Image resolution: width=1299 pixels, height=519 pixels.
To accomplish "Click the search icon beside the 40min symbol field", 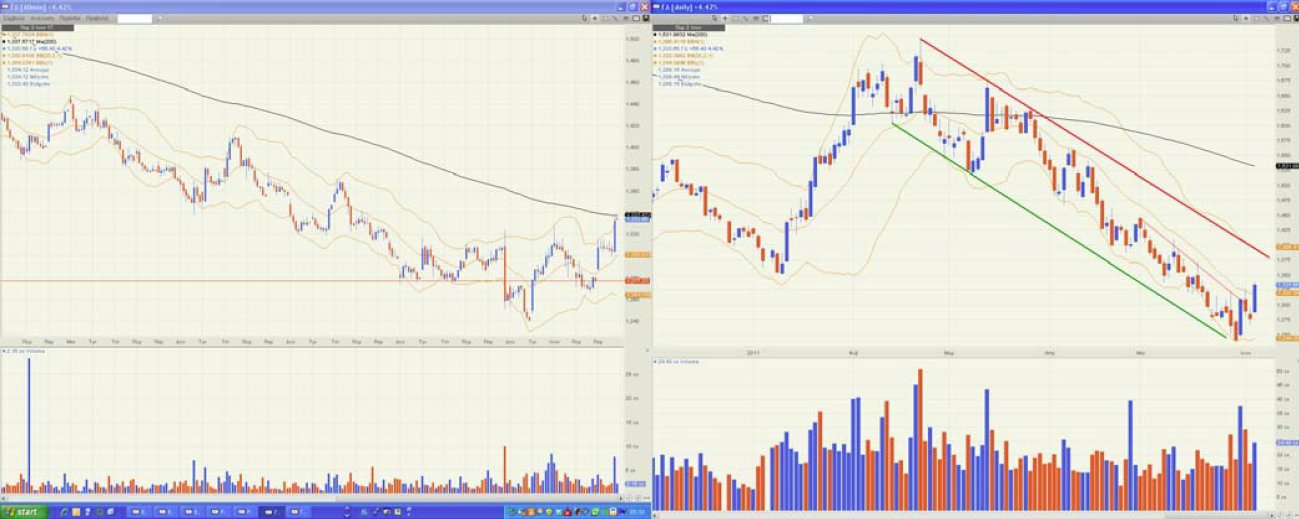I will tap(160, 18).
